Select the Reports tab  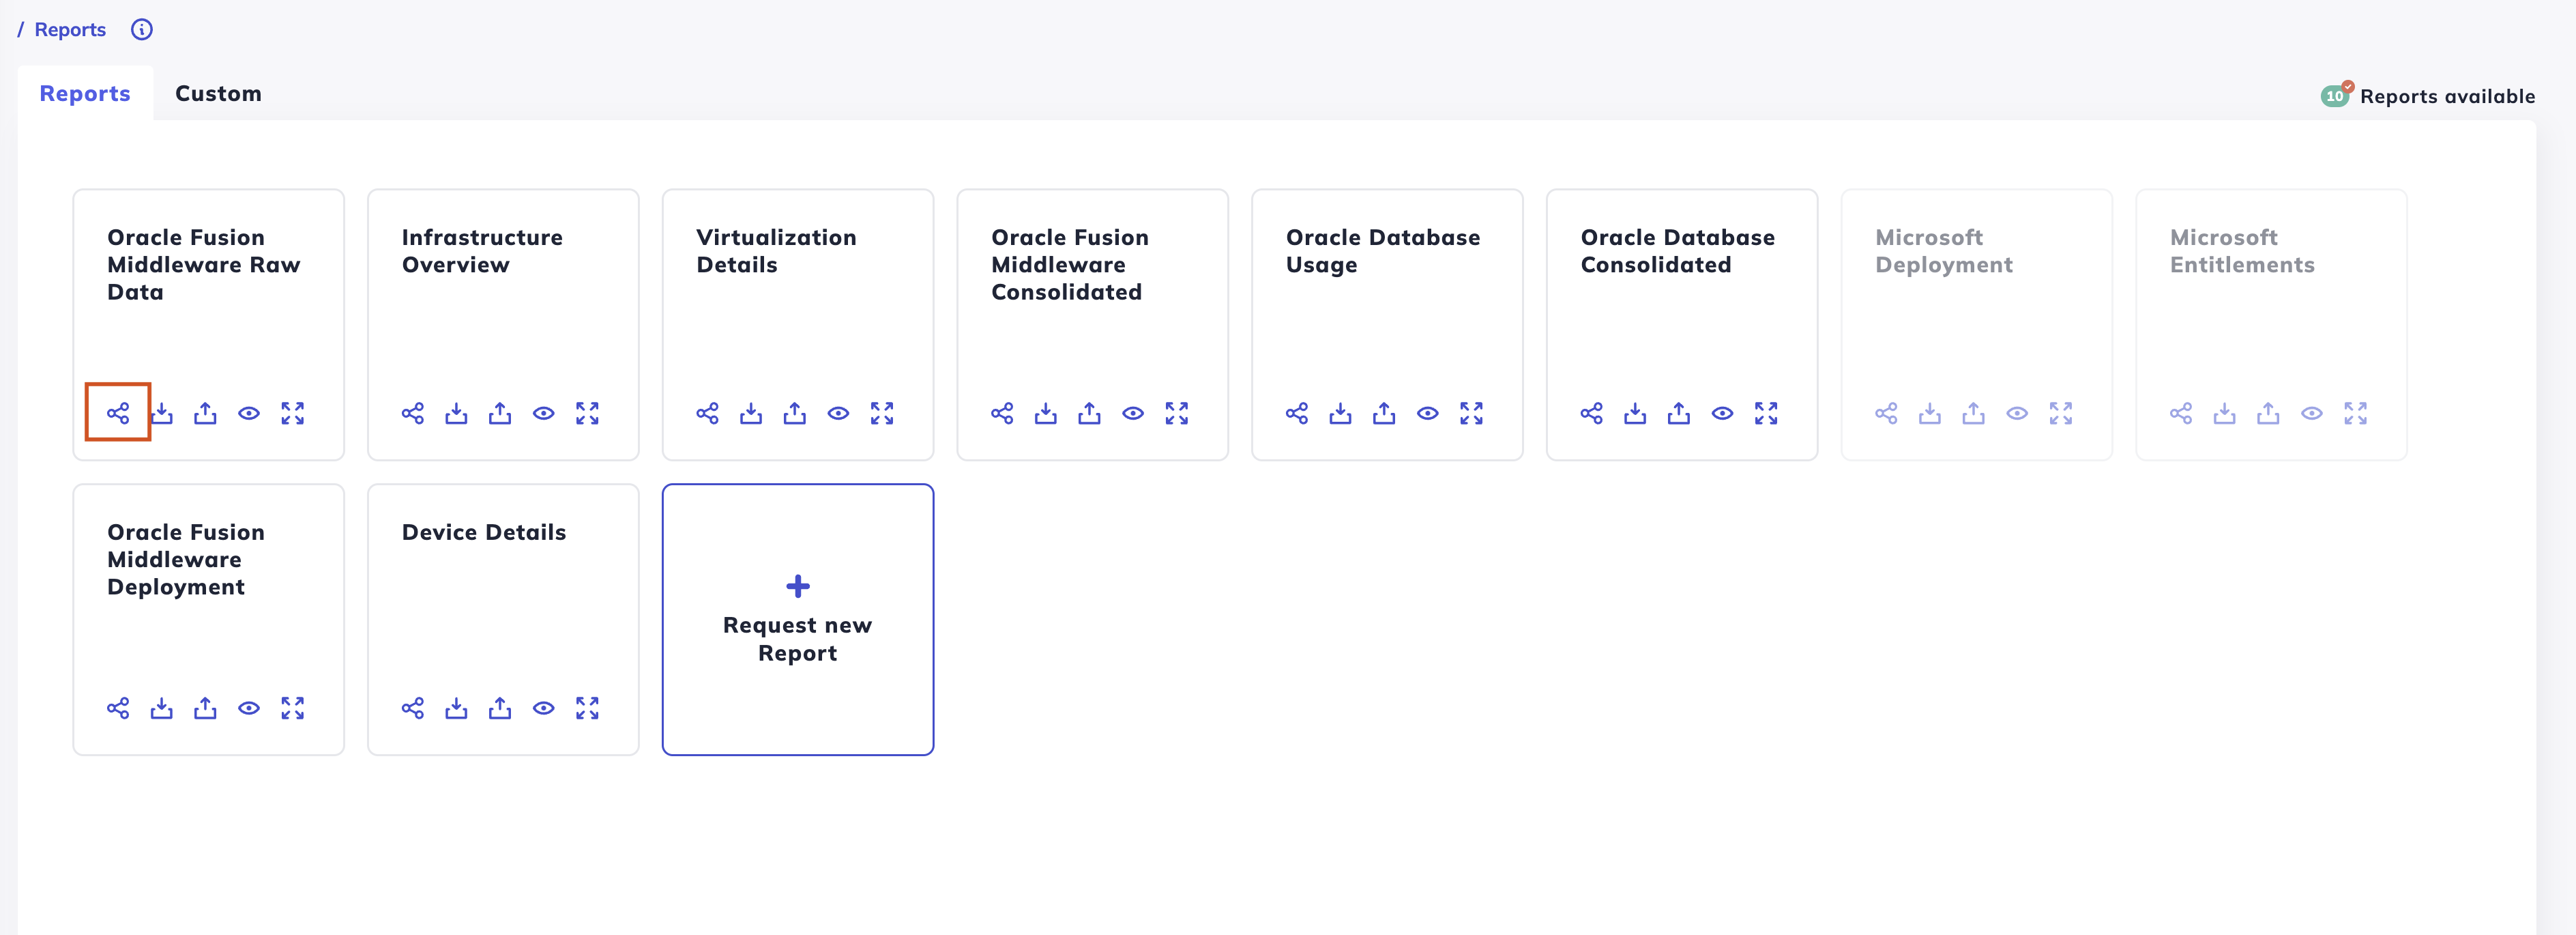(x=85, y=93)
